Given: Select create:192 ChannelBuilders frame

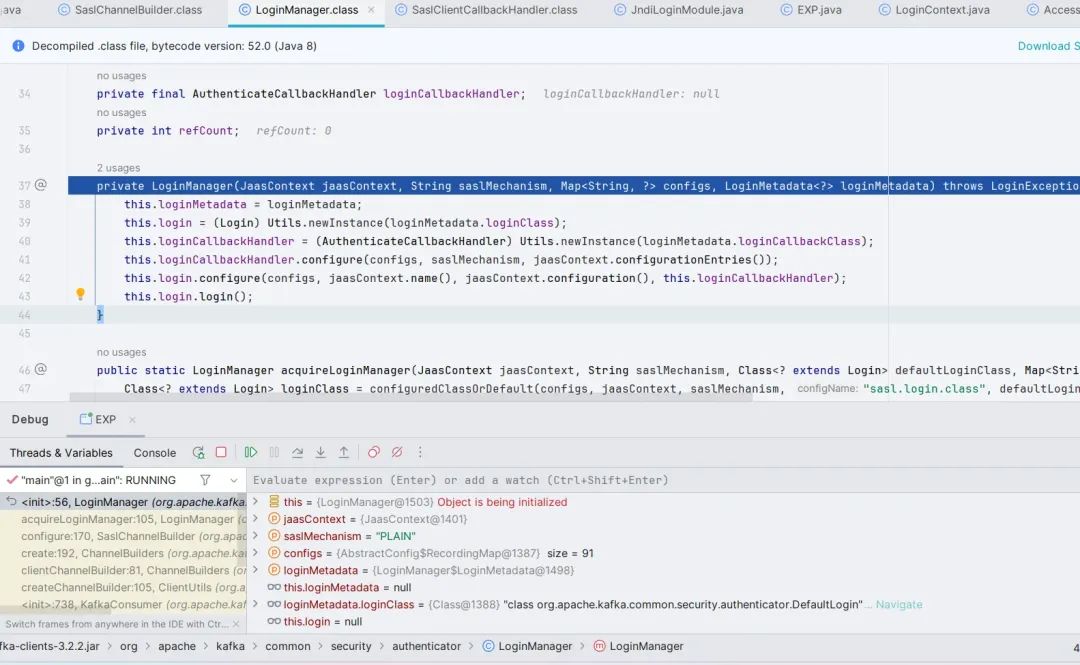Looking at the screenshot, I should click(x=123, y=553).
